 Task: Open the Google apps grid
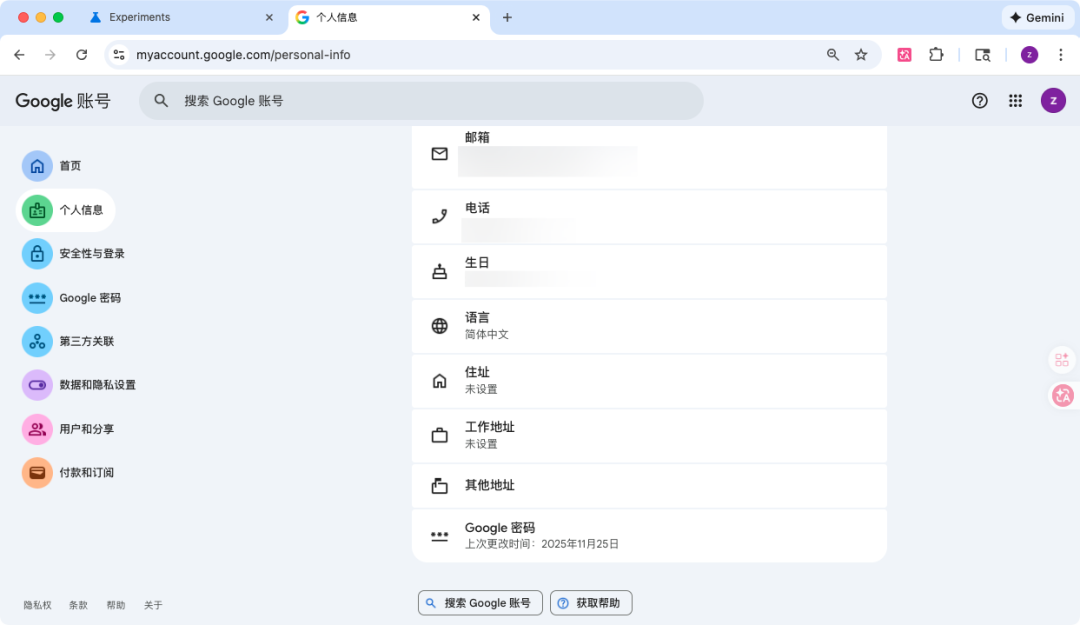pos(1015,101)
